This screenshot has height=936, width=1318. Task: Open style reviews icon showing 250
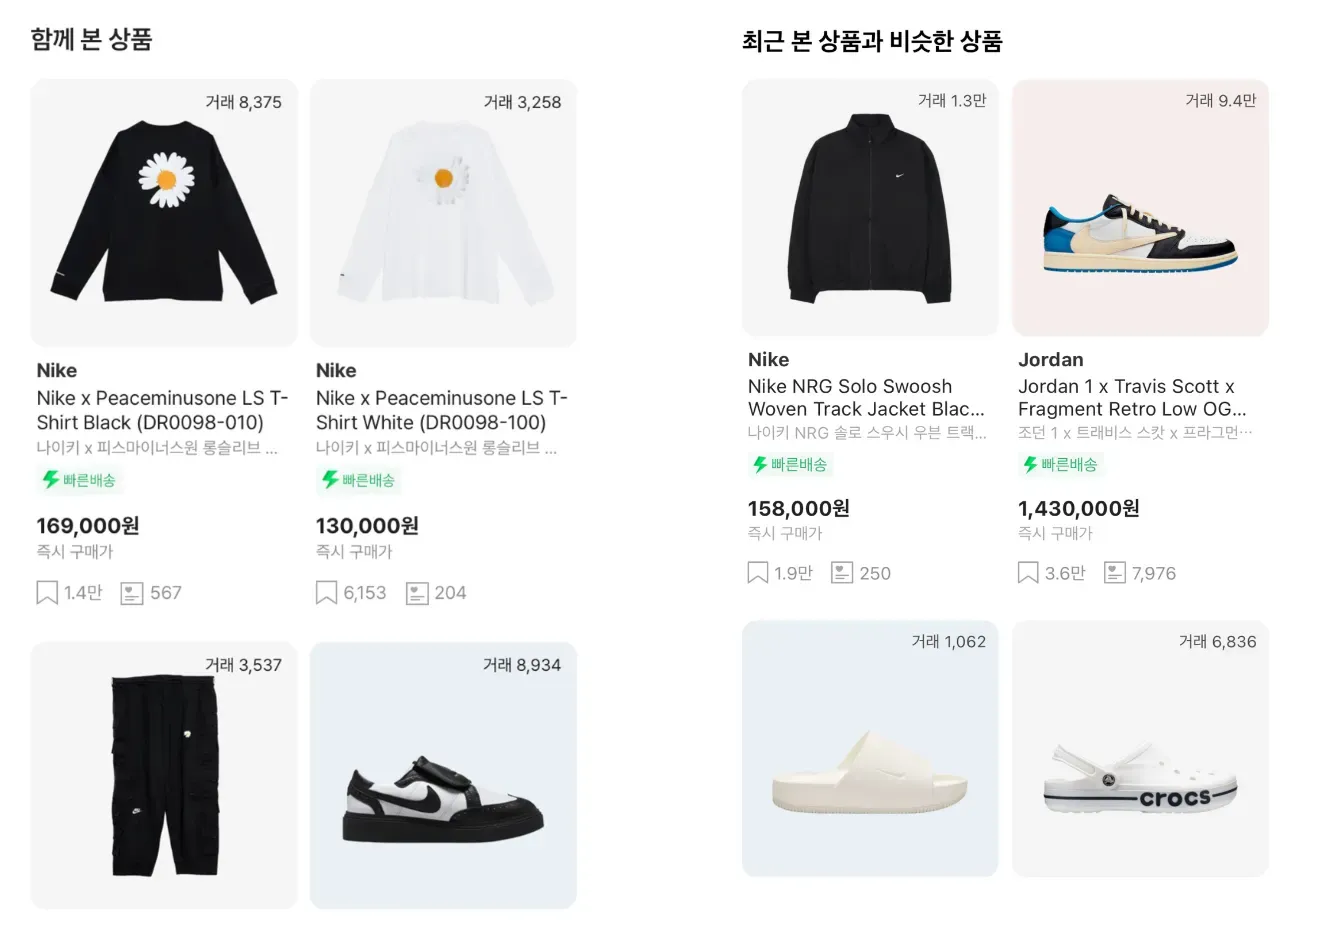coord(843,573)
